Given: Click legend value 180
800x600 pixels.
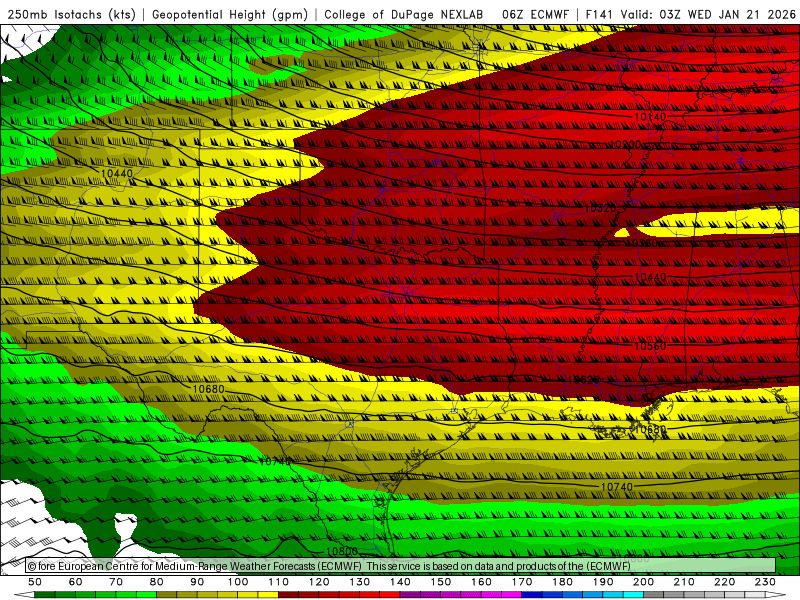Looking at the screenshot, I should [x=562, y=582].
